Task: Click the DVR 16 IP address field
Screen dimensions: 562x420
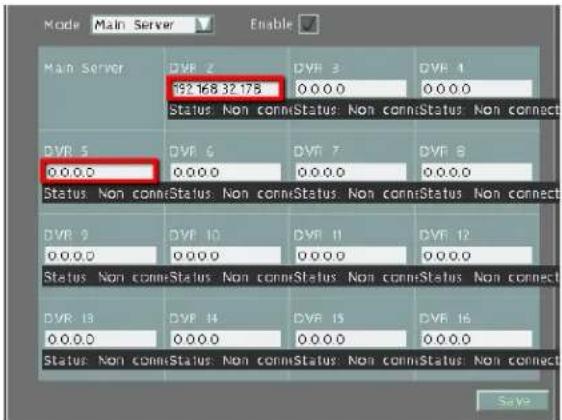Action: point(477,339)
